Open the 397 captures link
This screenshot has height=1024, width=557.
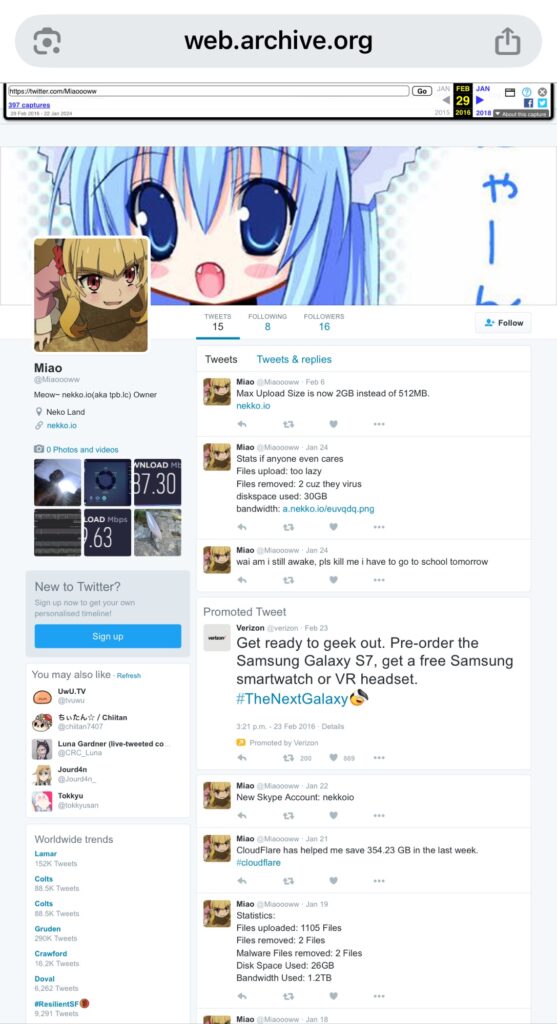point(29,104)
